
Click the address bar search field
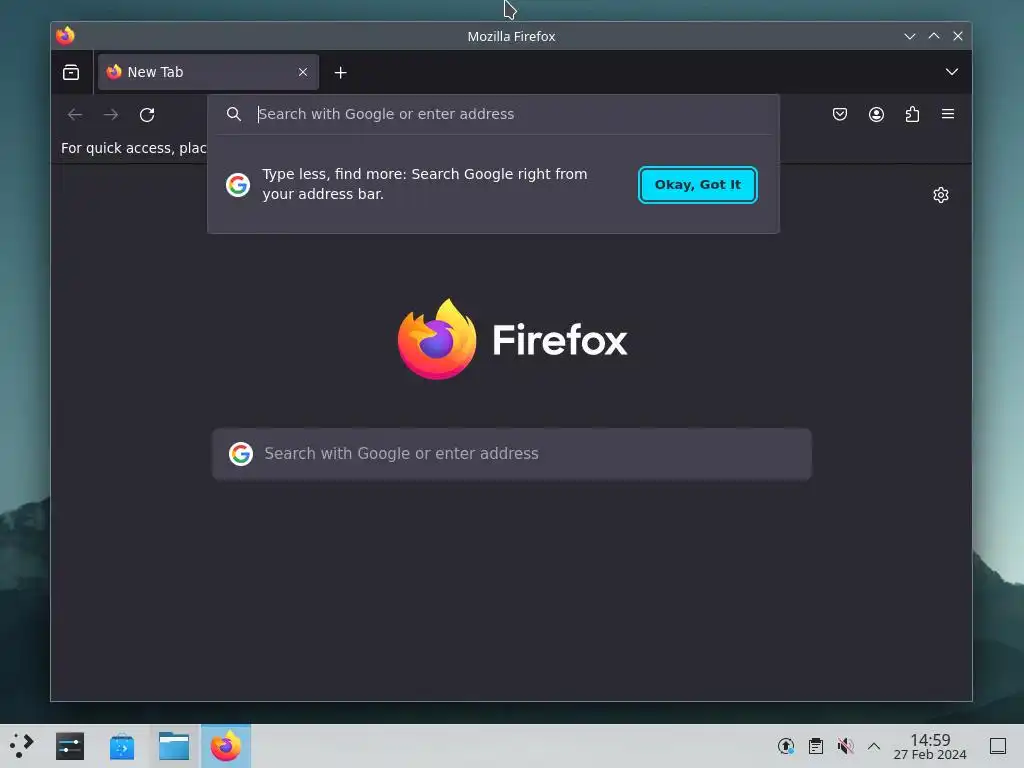tap(493, 114)
